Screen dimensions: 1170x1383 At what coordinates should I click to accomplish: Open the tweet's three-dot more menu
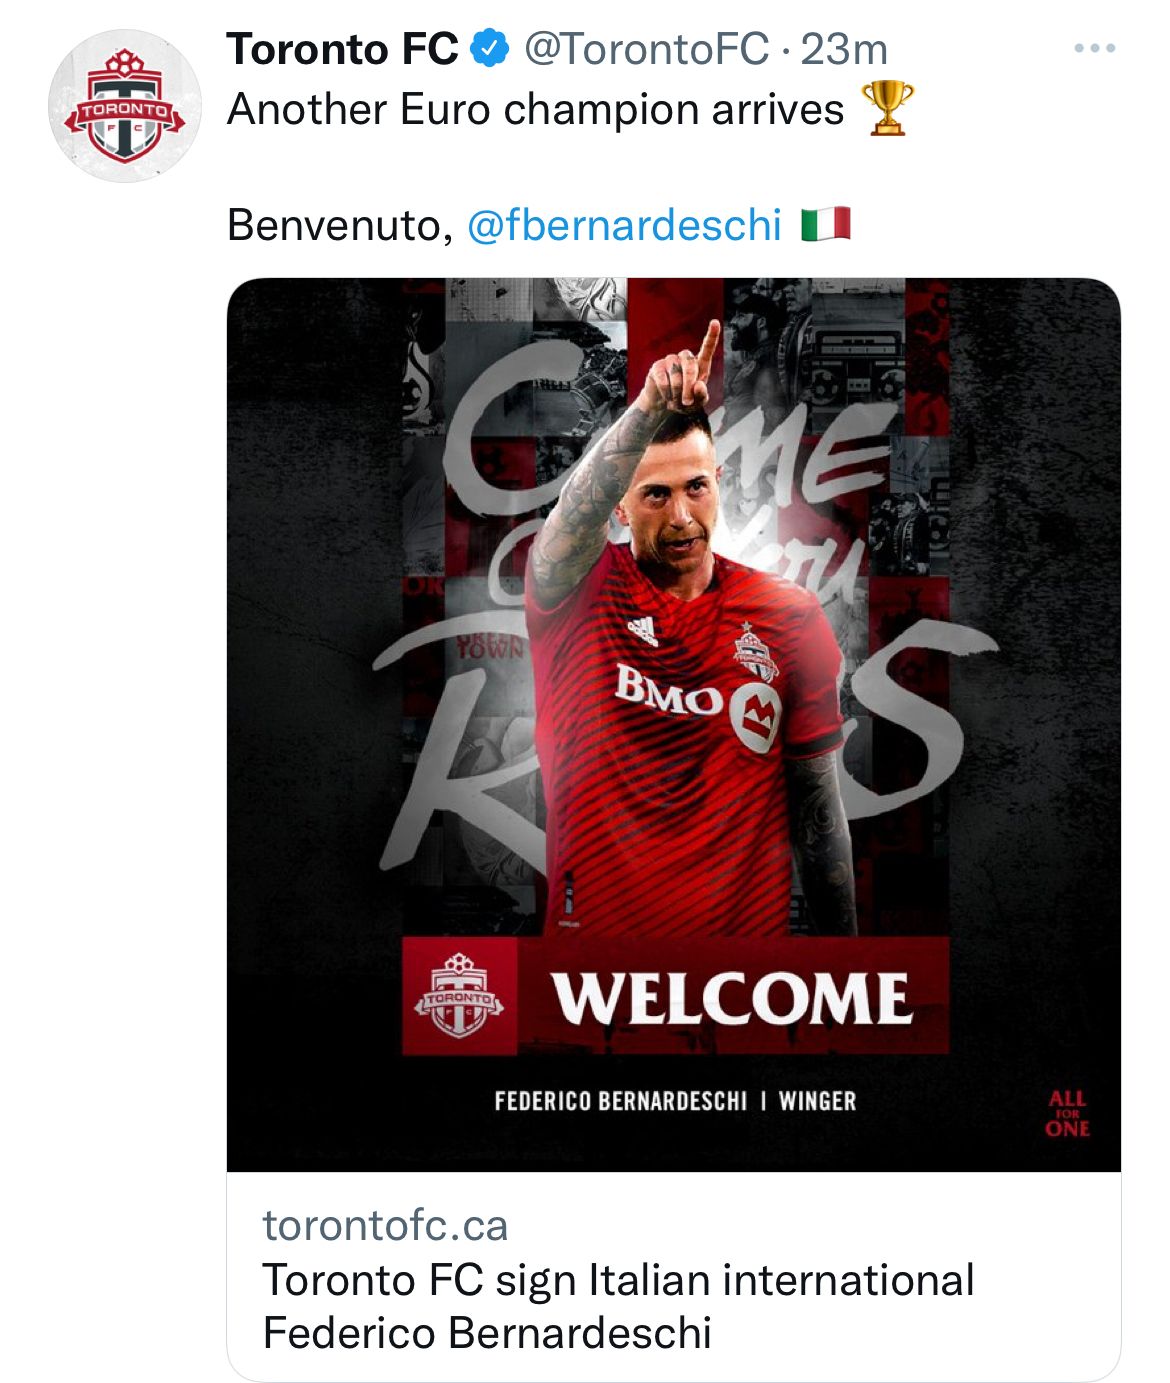1094,48
